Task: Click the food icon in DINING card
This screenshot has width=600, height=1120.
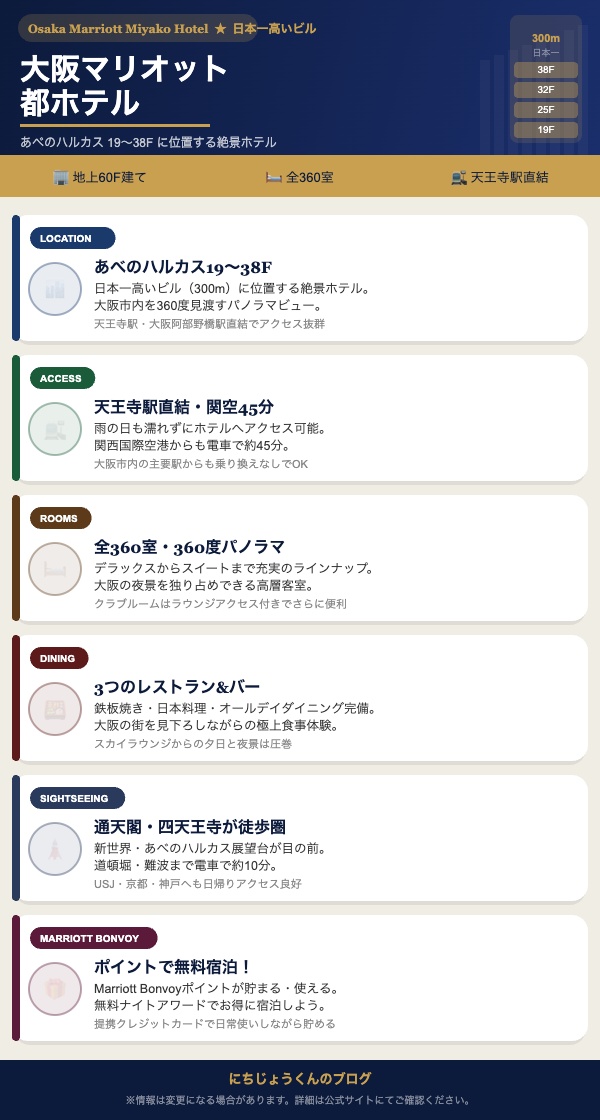Action: (x=55, y=708)
